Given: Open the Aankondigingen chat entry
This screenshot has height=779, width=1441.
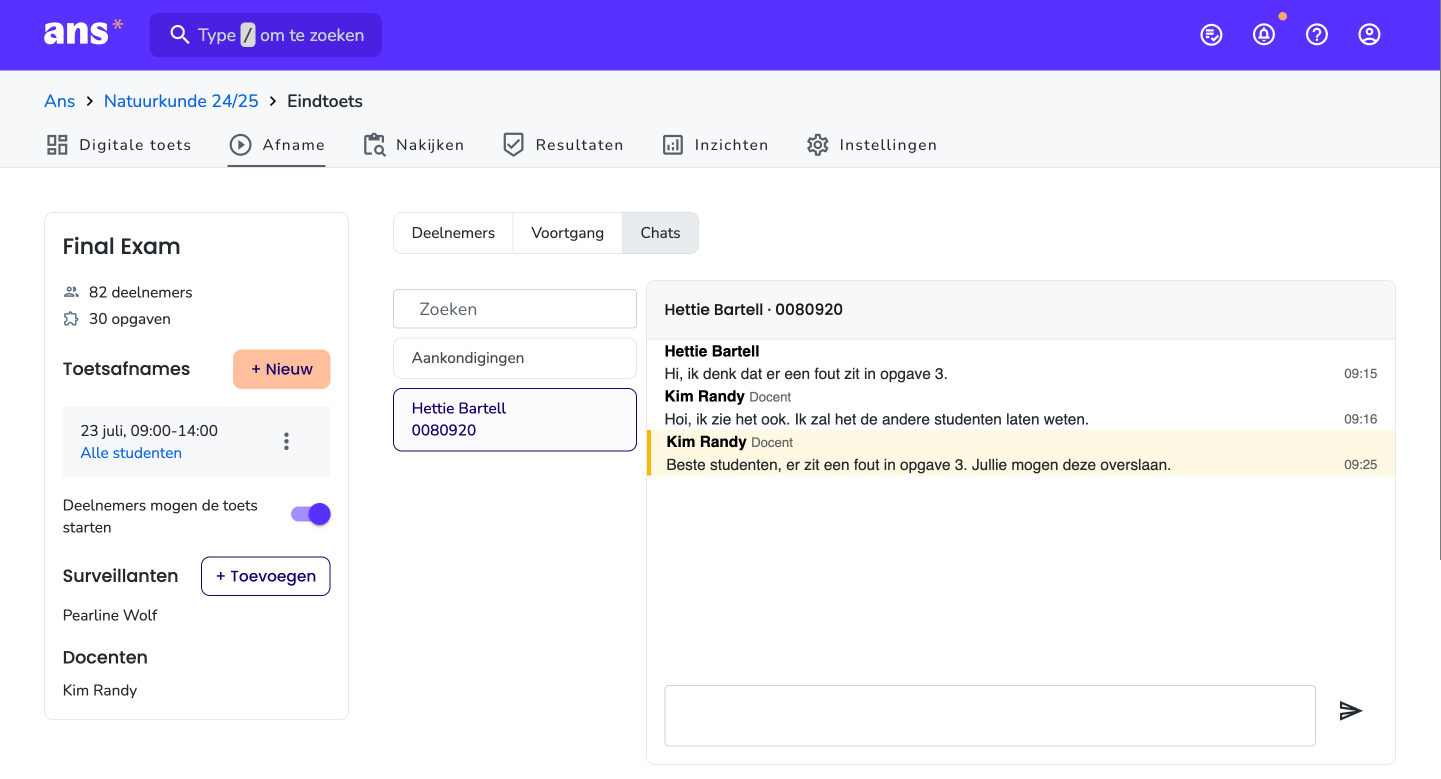Looking at the screenshot, I should [x=515, y=358].
